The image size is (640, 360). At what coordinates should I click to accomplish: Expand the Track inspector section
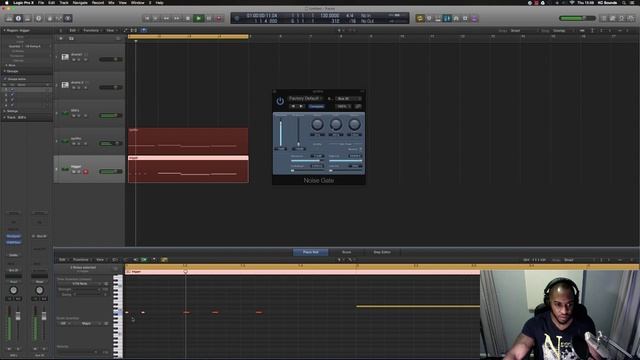[x=4, y=117]
